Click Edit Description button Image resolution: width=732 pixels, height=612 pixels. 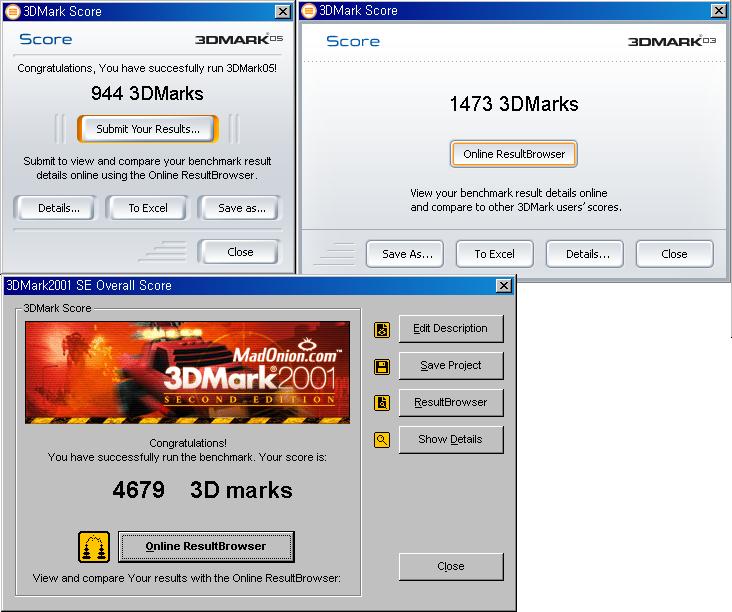click(451, 329)
